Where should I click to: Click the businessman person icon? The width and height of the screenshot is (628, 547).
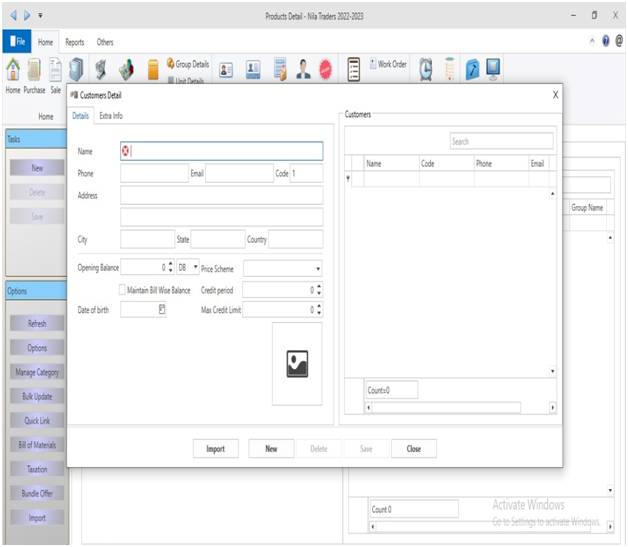pos(303,69)
